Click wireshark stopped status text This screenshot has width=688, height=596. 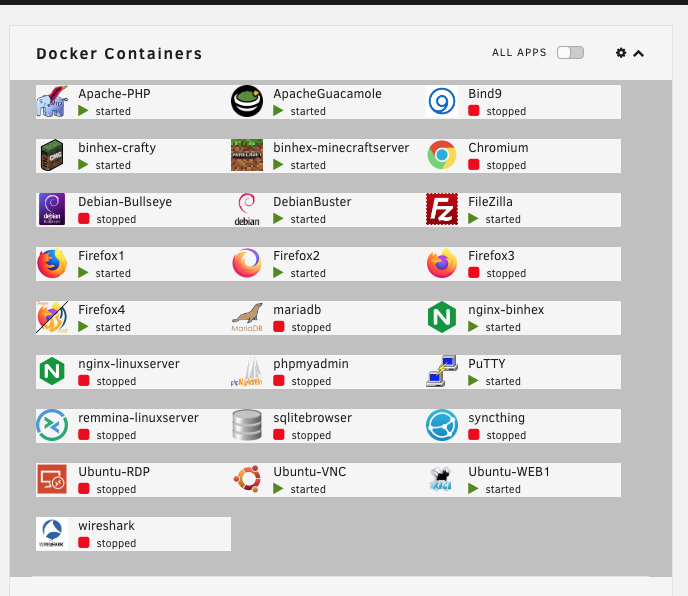tap(116, 543)
